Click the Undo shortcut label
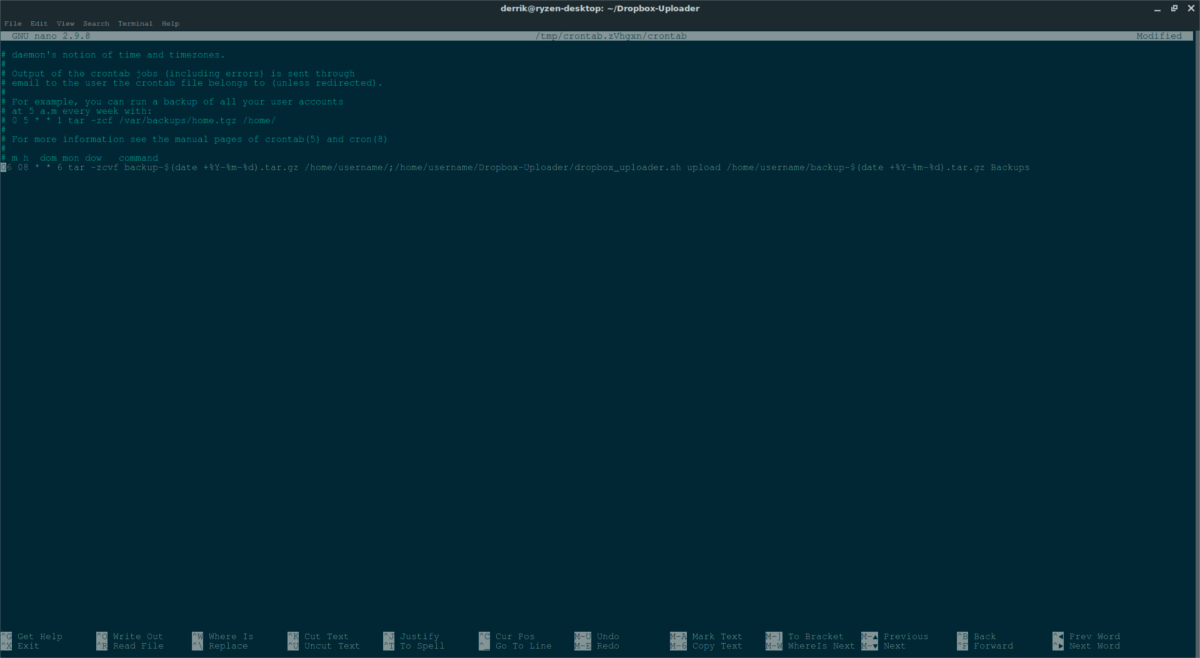Viewport: 1200px width, 658px height. click(607, 636)
